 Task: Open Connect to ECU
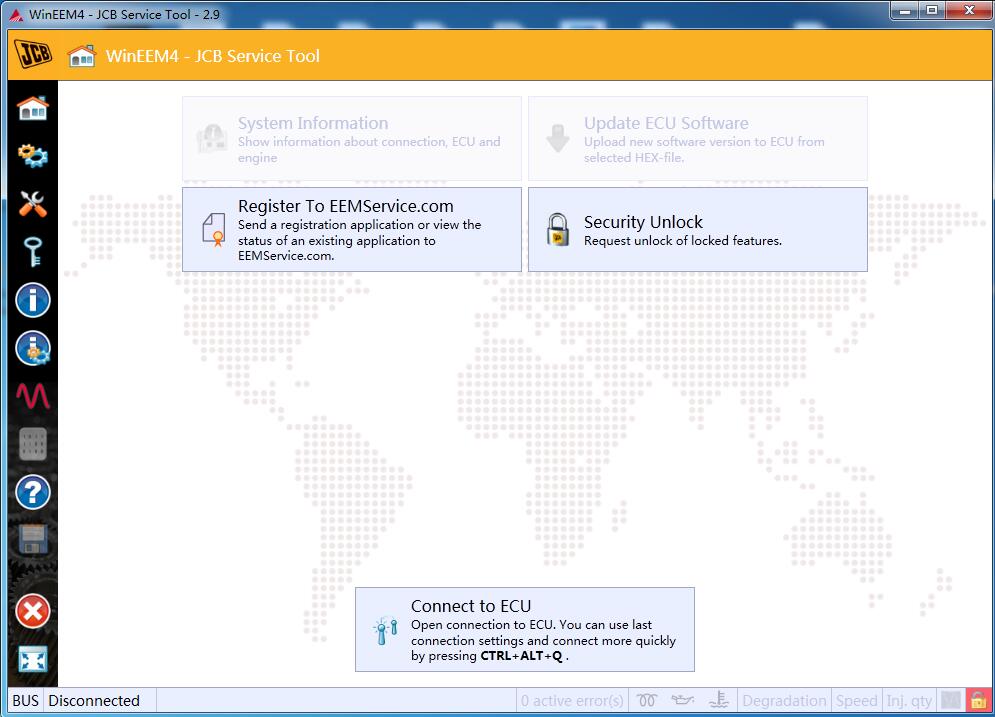[525, 629]
